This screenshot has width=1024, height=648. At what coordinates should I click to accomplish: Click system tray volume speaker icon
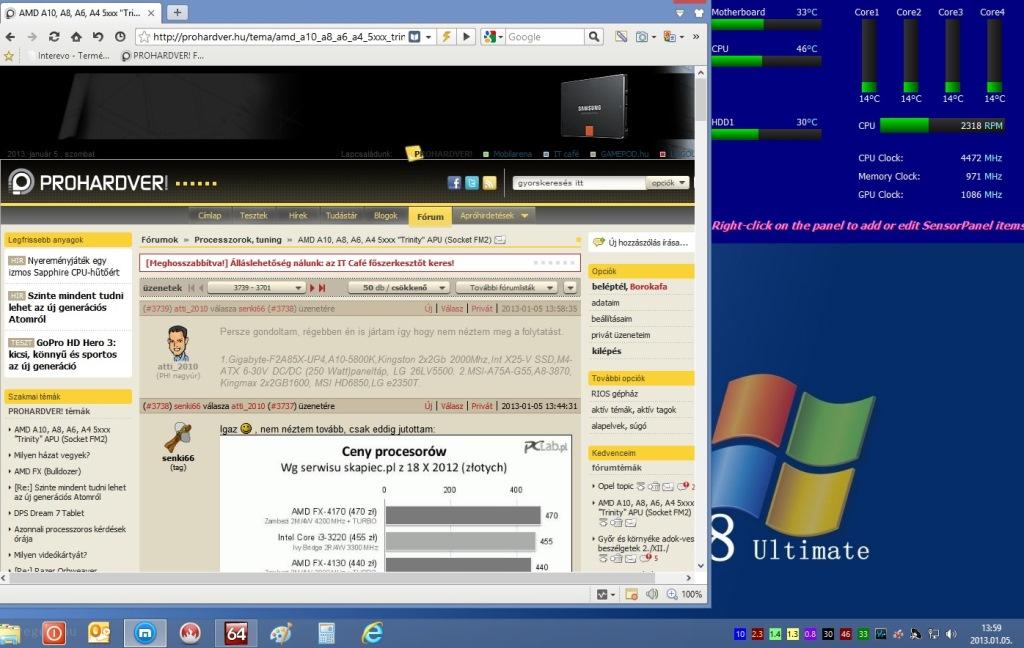pyautogui.click(x=952, y=634)
